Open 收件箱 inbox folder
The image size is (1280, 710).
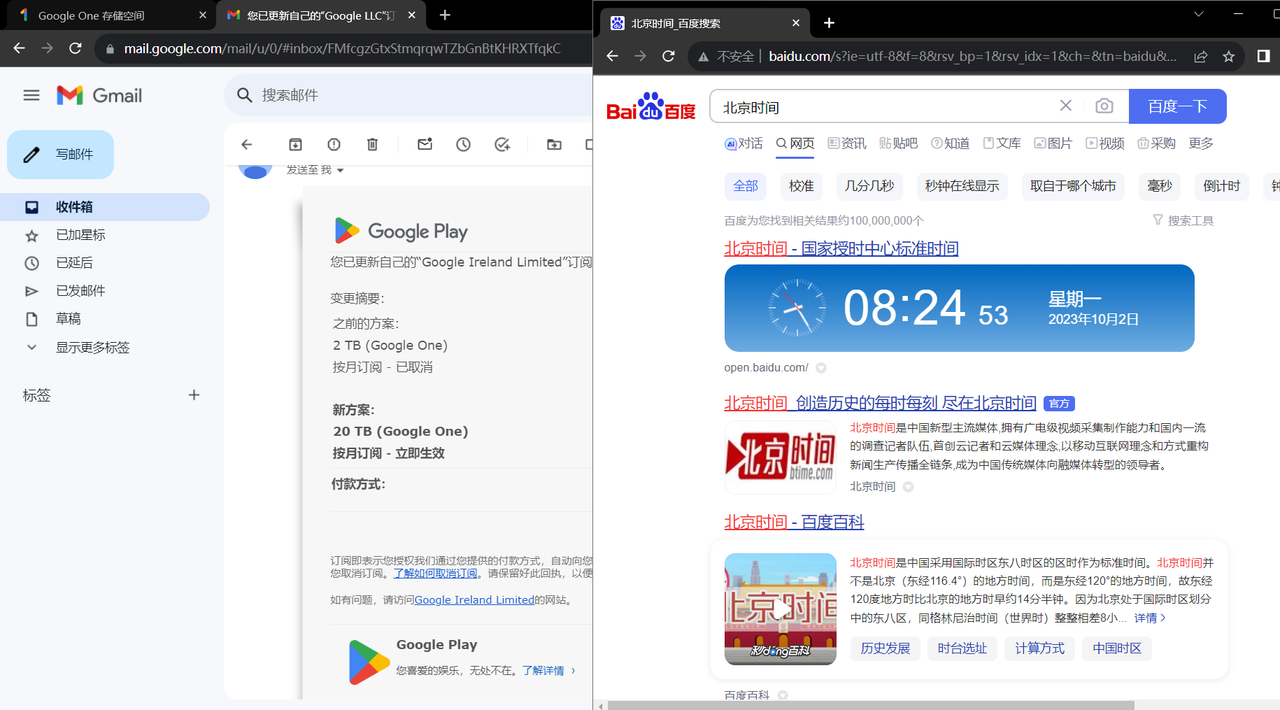pos(104,207)
